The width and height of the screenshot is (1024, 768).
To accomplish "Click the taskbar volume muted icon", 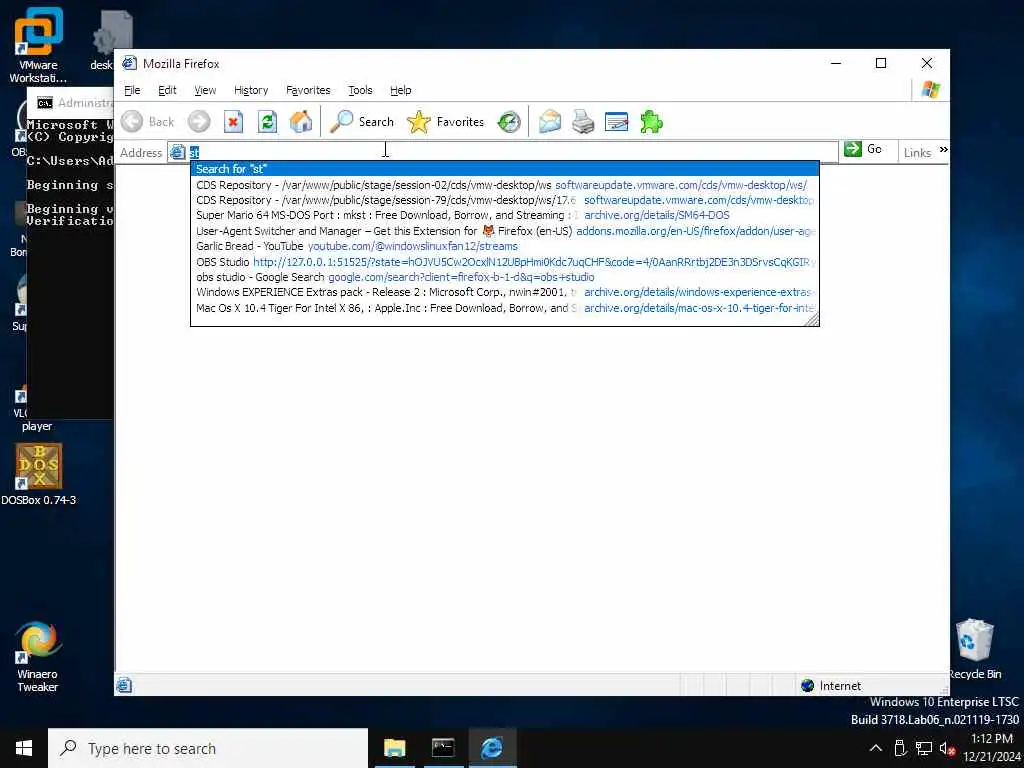I will click(x=947, y=748).
